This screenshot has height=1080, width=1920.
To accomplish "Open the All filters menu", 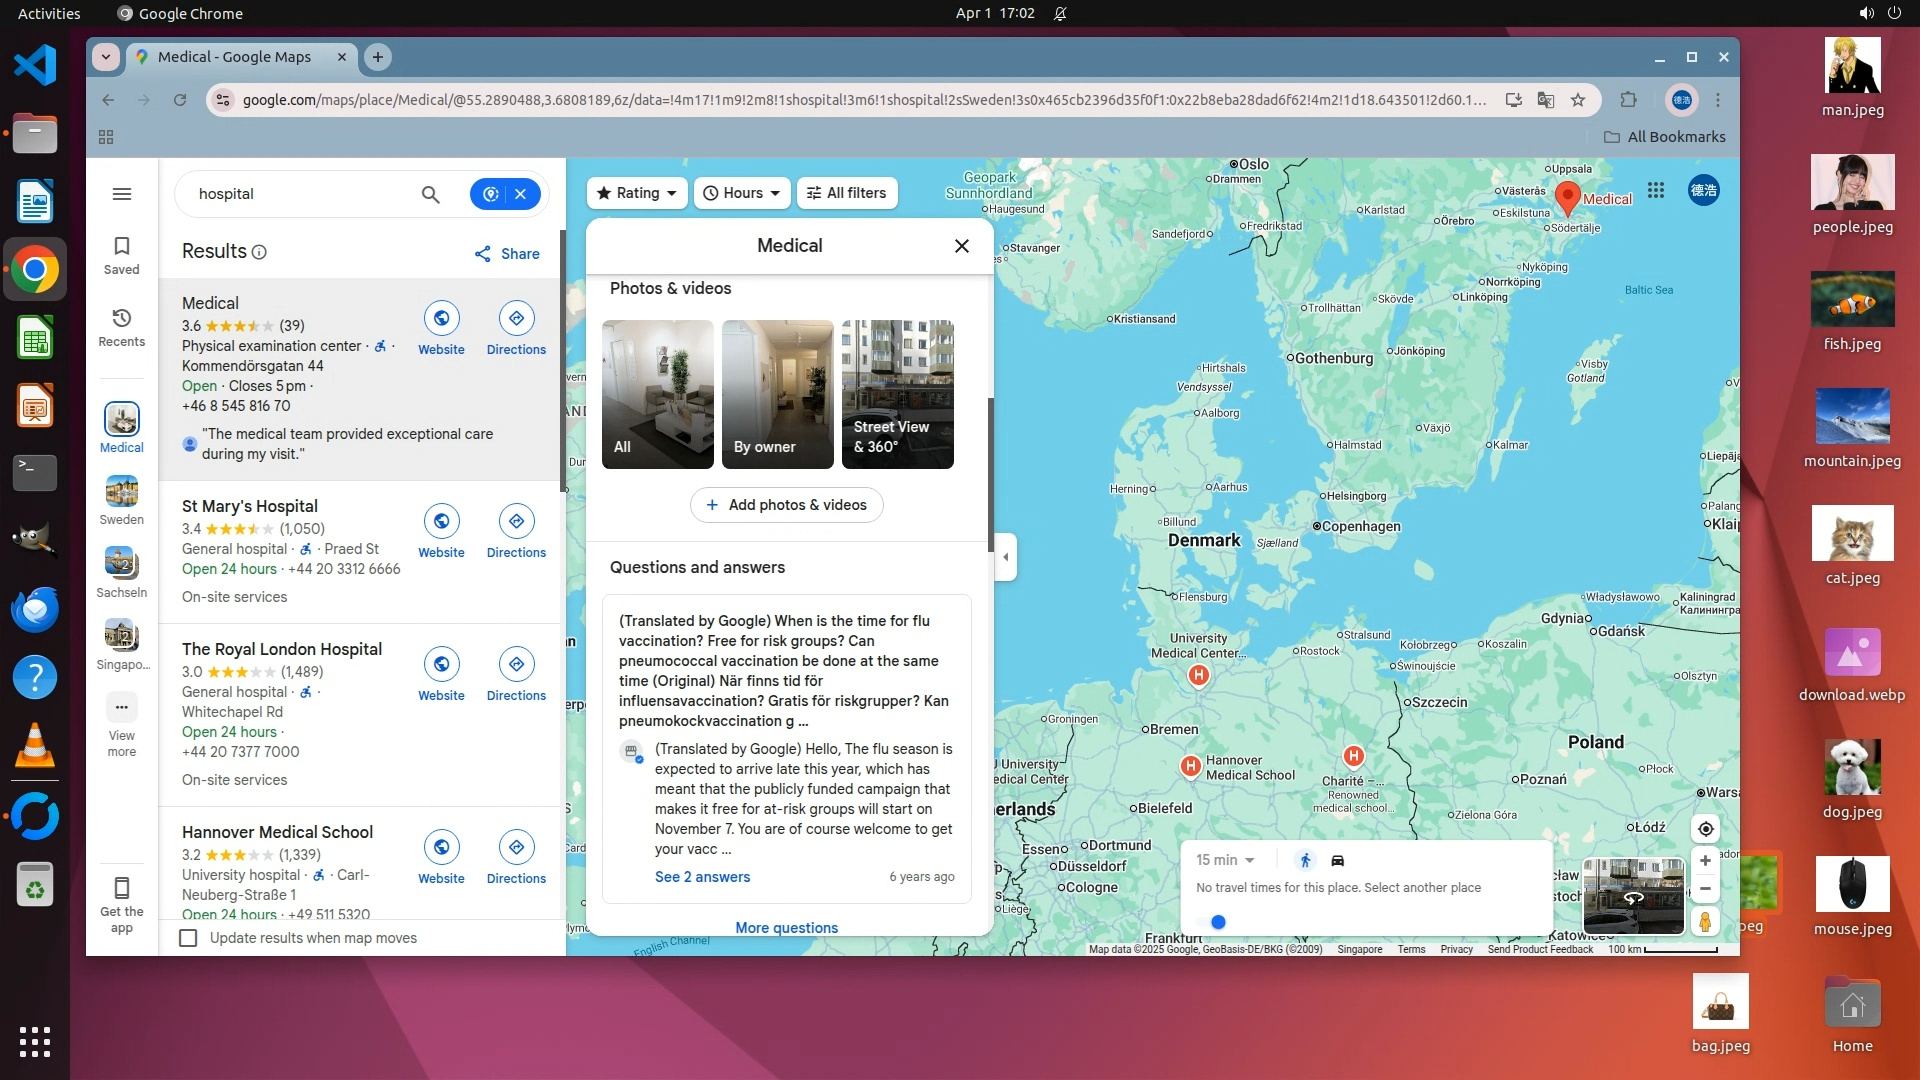I will 847,193.
